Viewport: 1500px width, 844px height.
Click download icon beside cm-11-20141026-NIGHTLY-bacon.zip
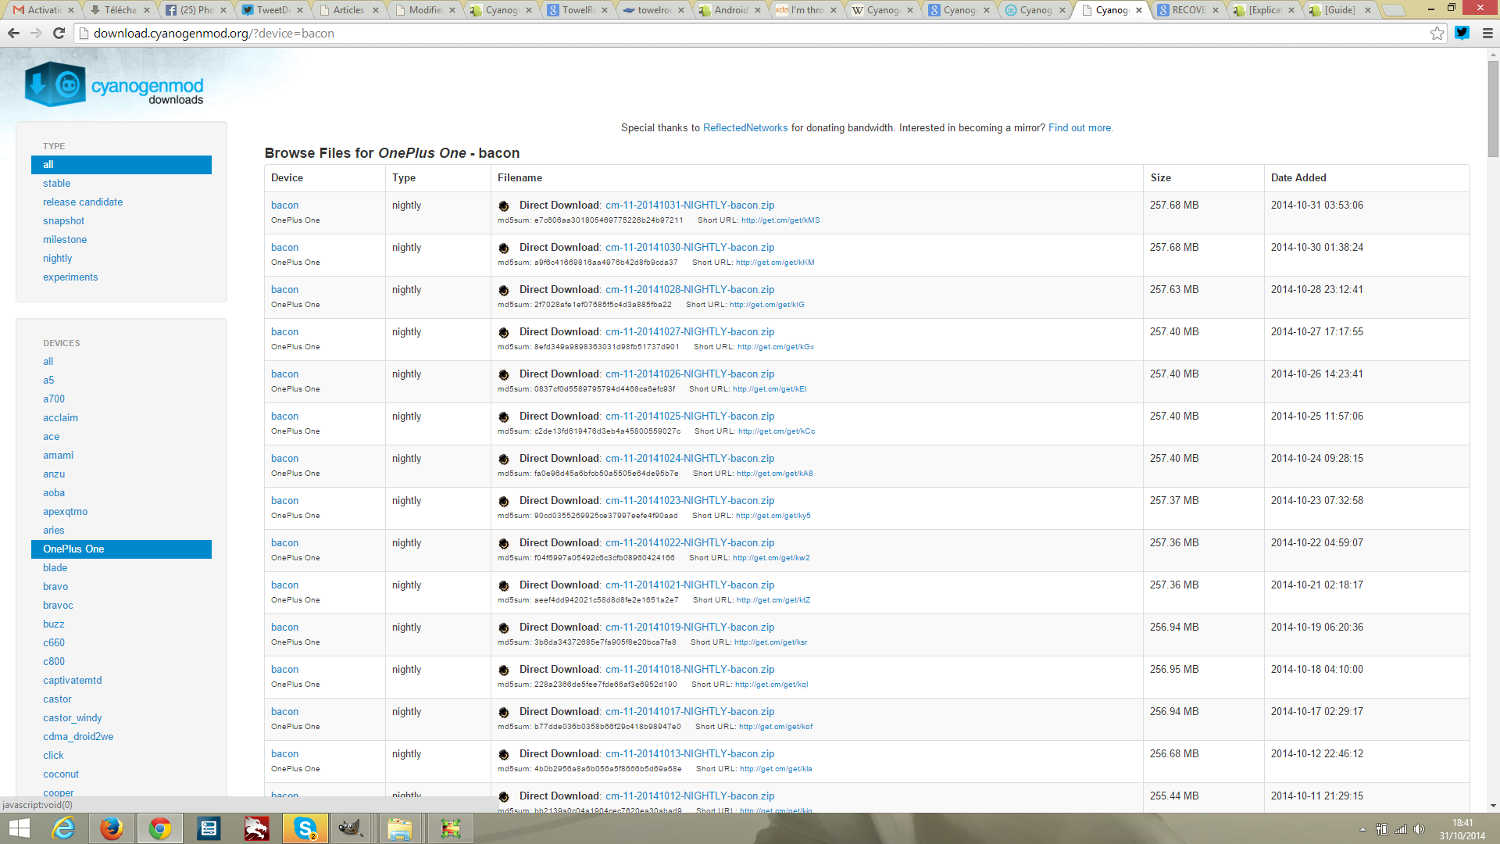[504, 374]
